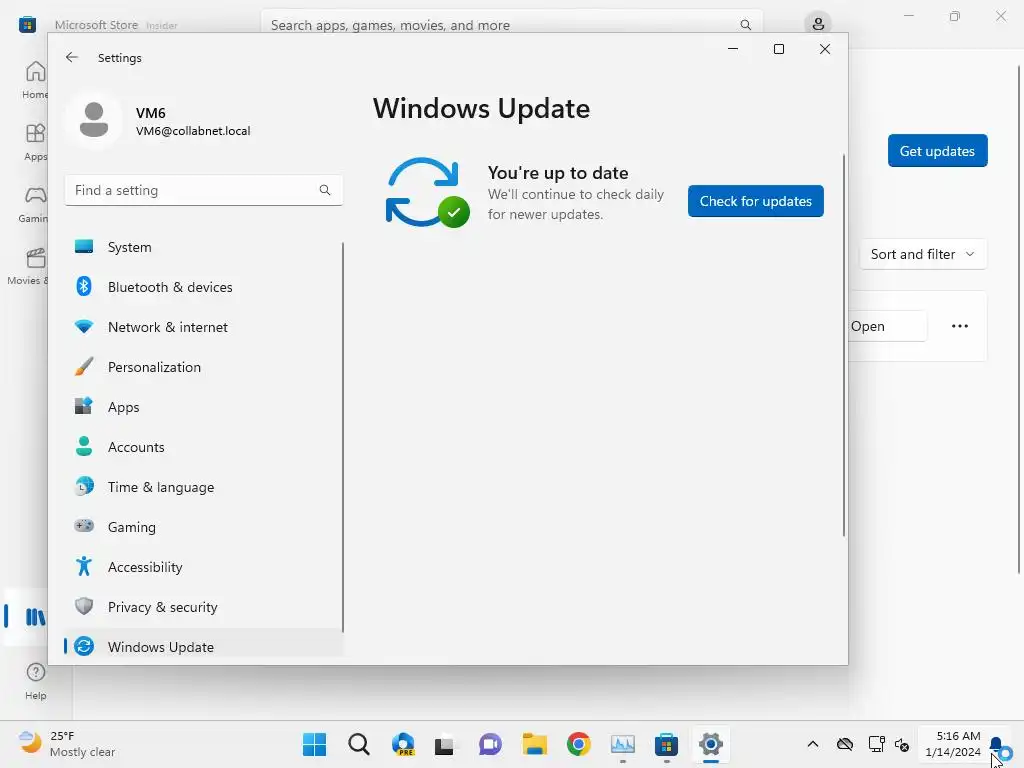Minimize the Settings window

733,49
